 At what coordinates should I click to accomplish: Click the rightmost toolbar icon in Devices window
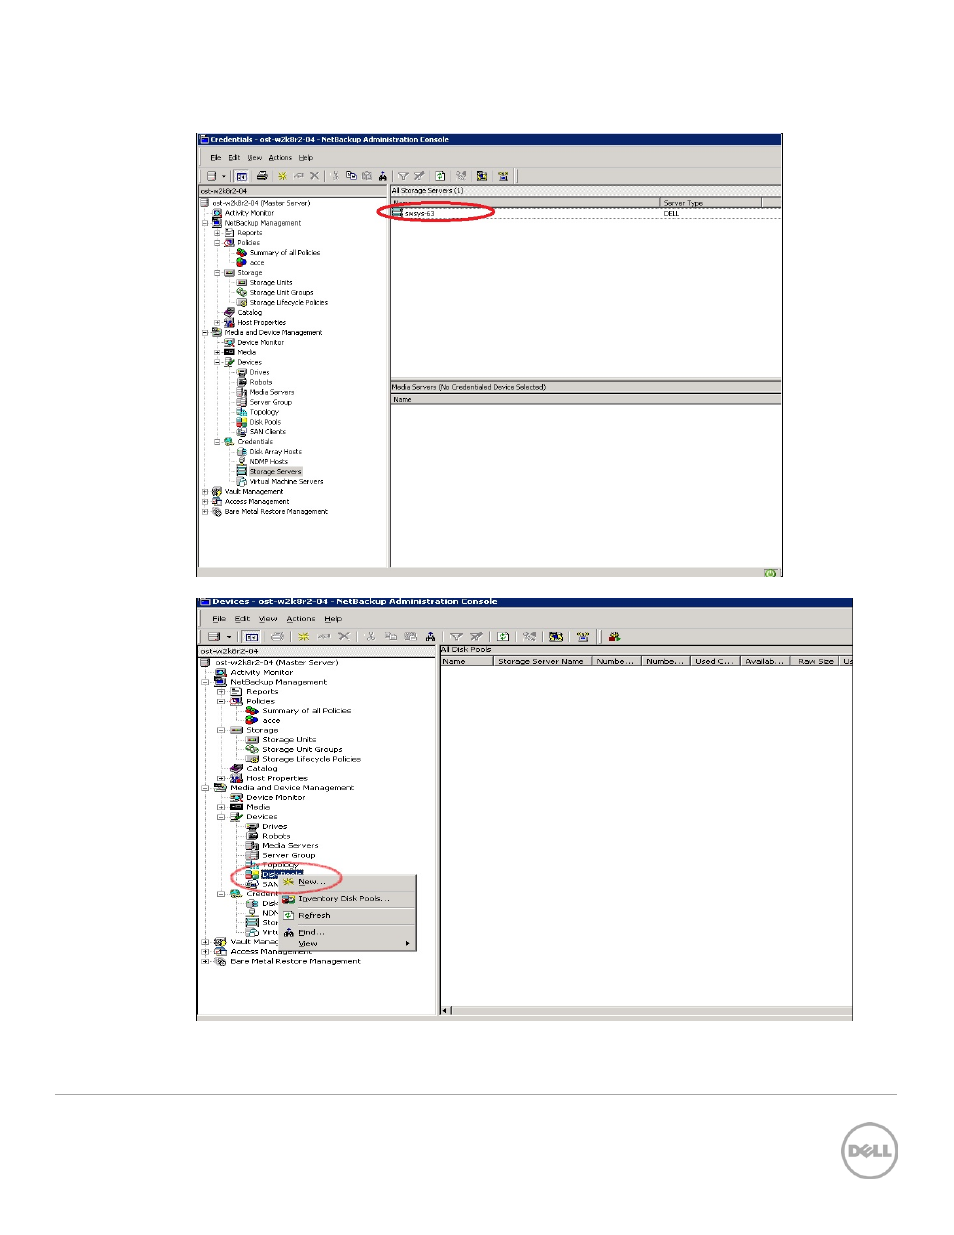click(x=614, y=636)
